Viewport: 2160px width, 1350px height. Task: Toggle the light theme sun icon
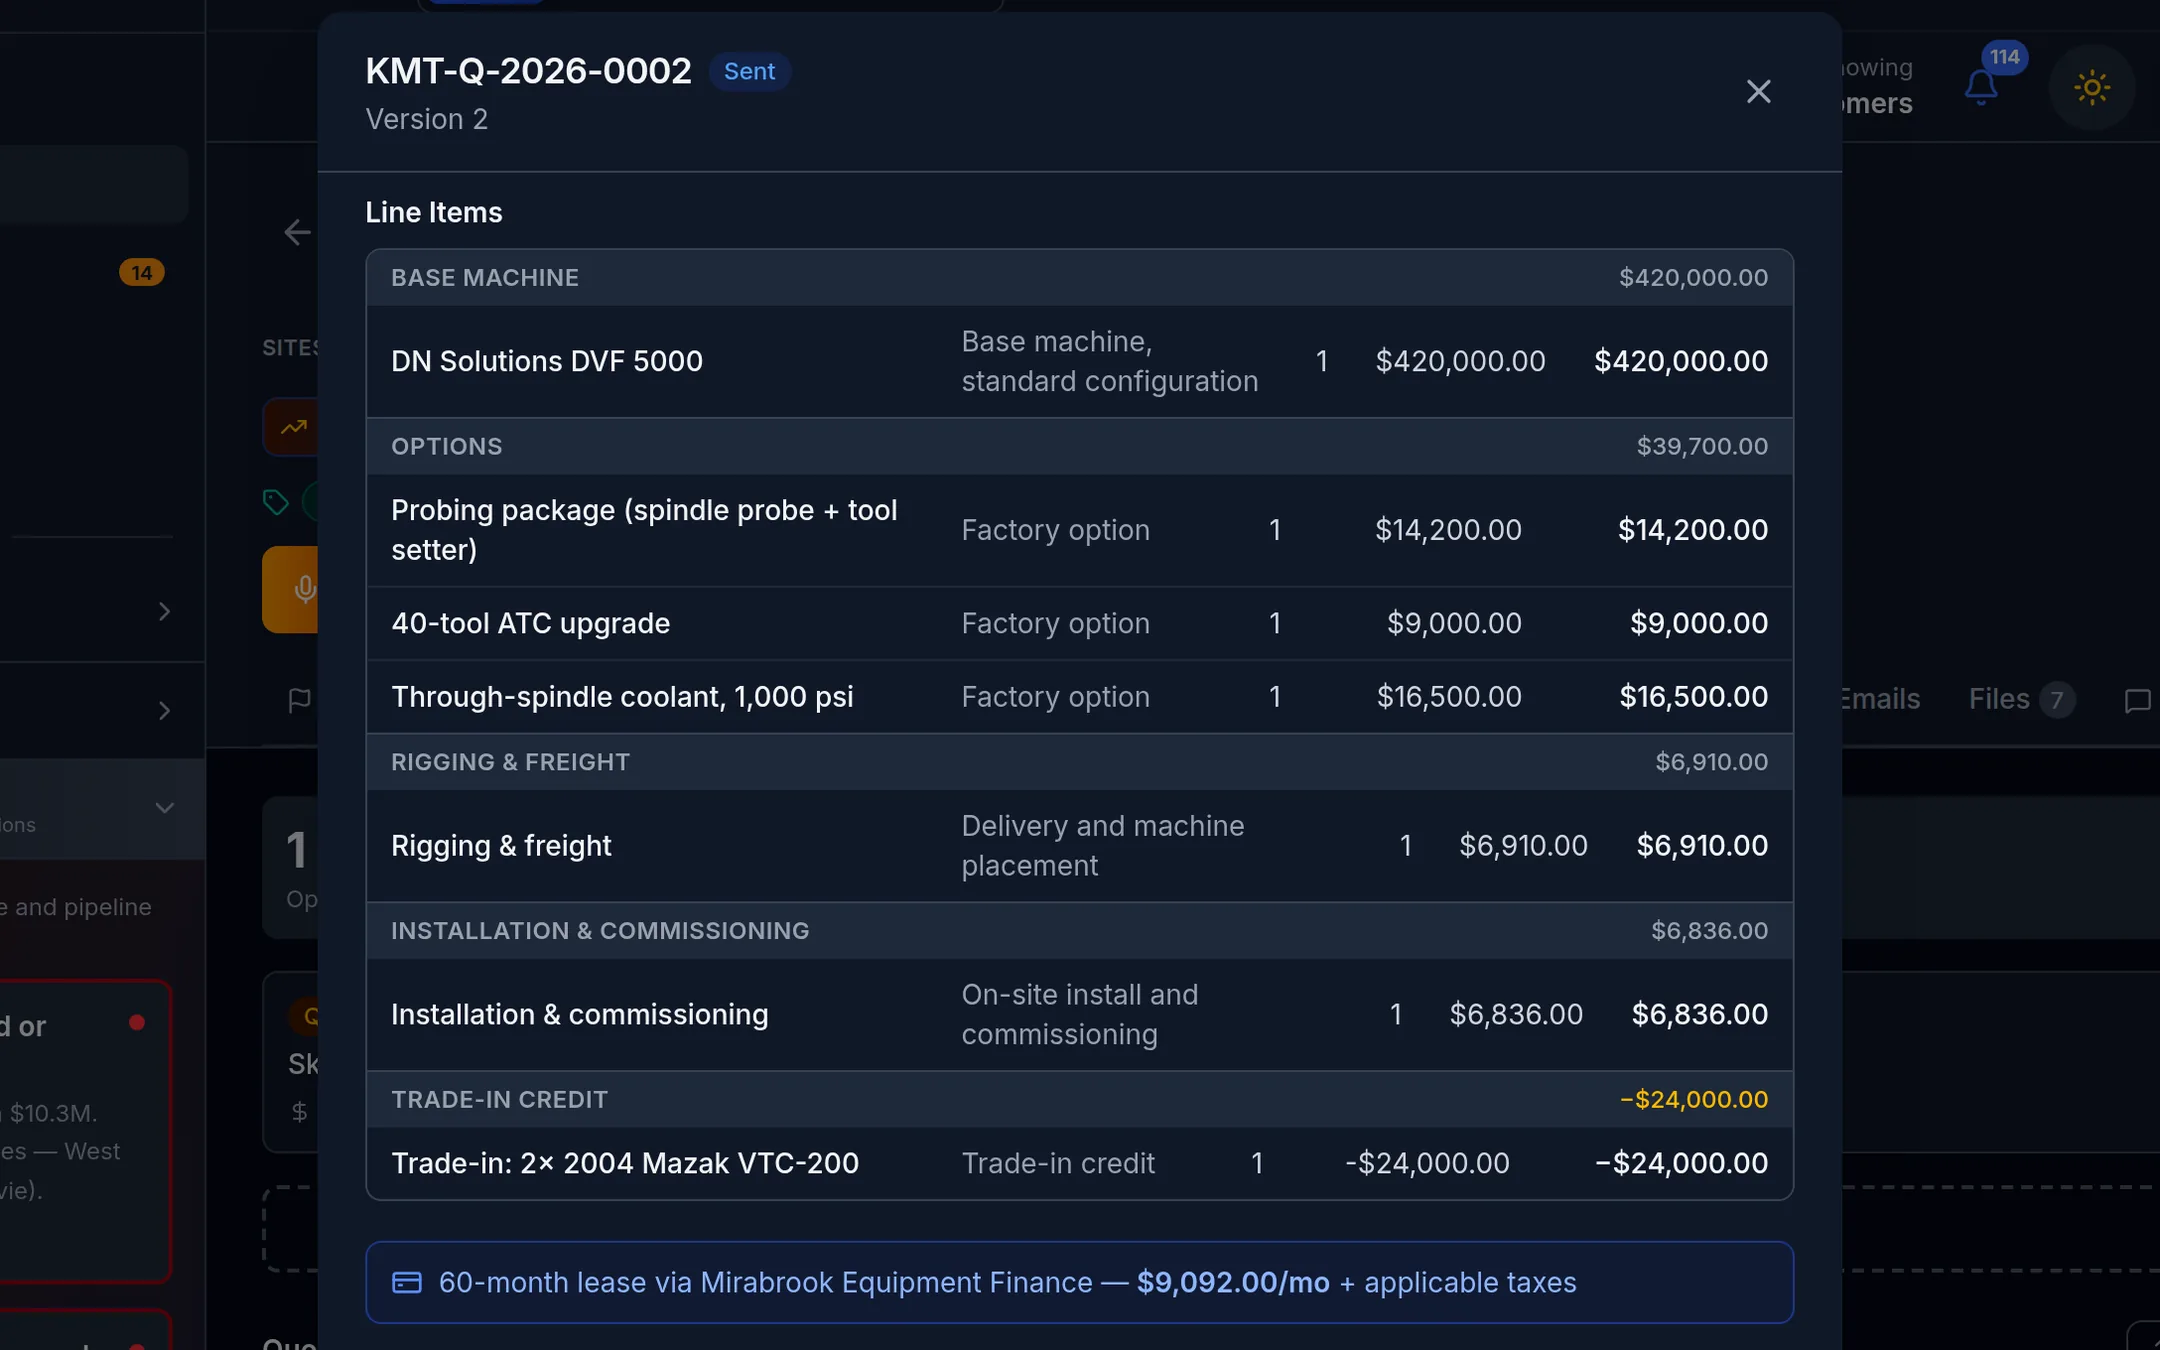pos(2091,88)
